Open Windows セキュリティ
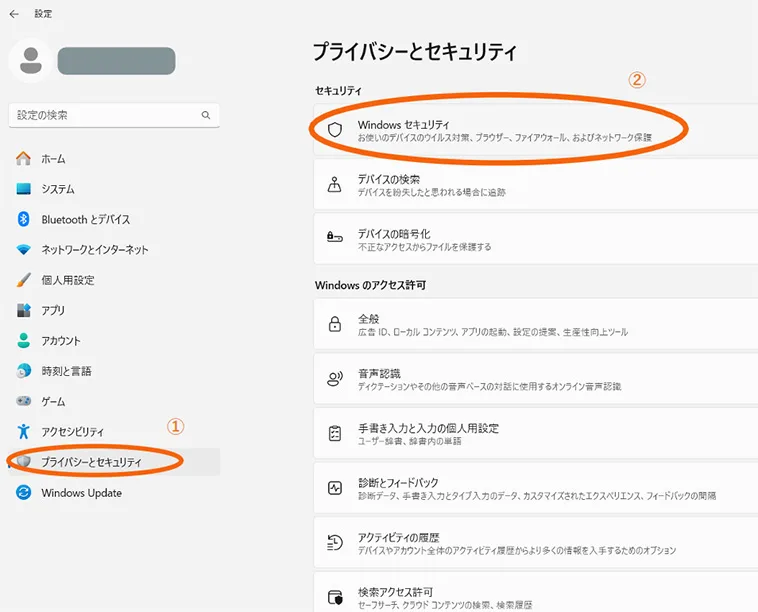Viewport: 758px width, 612px height. pos(536,130)
